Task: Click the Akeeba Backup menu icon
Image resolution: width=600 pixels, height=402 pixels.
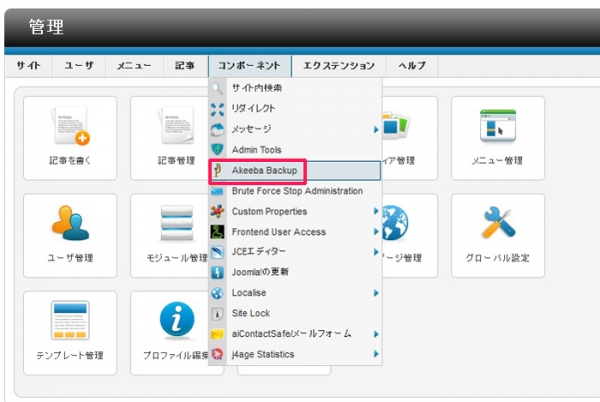Action: click(x=217, y=170)
